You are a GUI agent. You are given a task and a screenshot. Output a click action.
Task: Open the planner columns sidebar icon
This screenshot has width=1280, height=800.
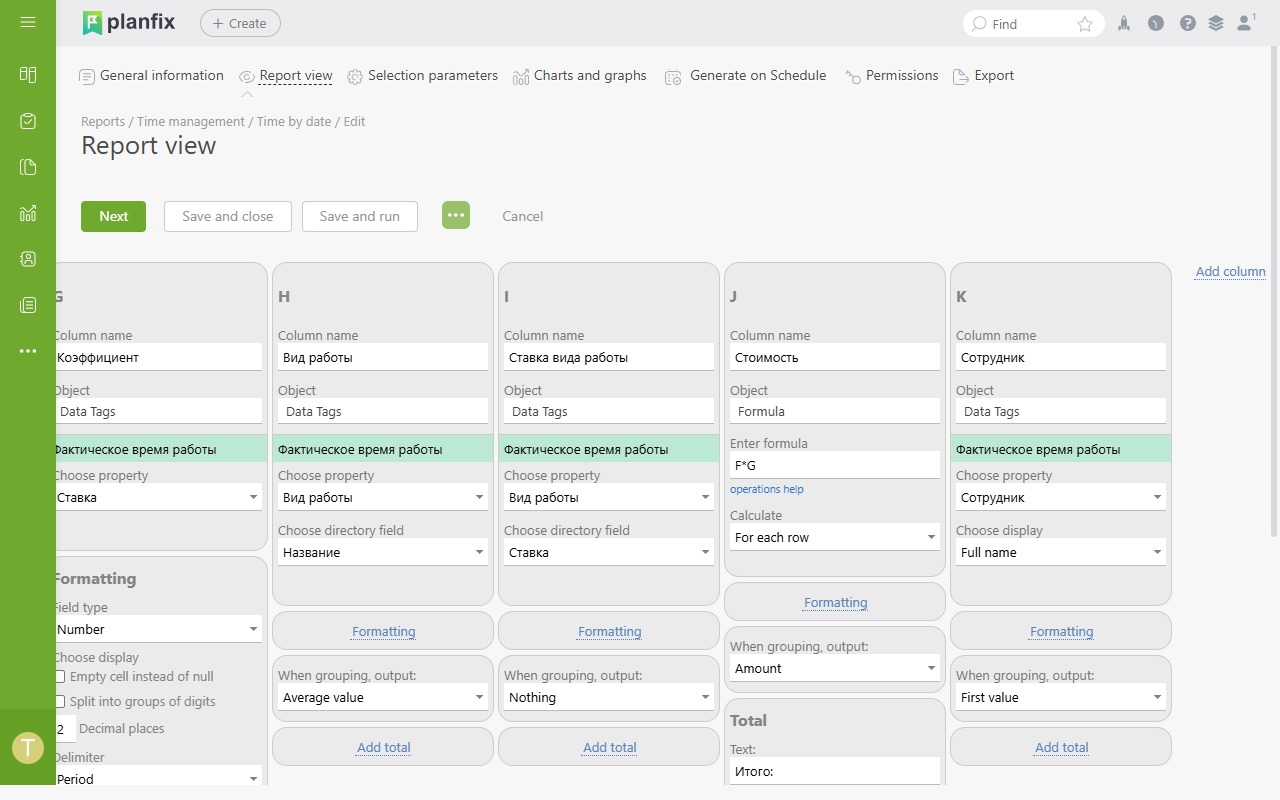(x=28, y=74)
